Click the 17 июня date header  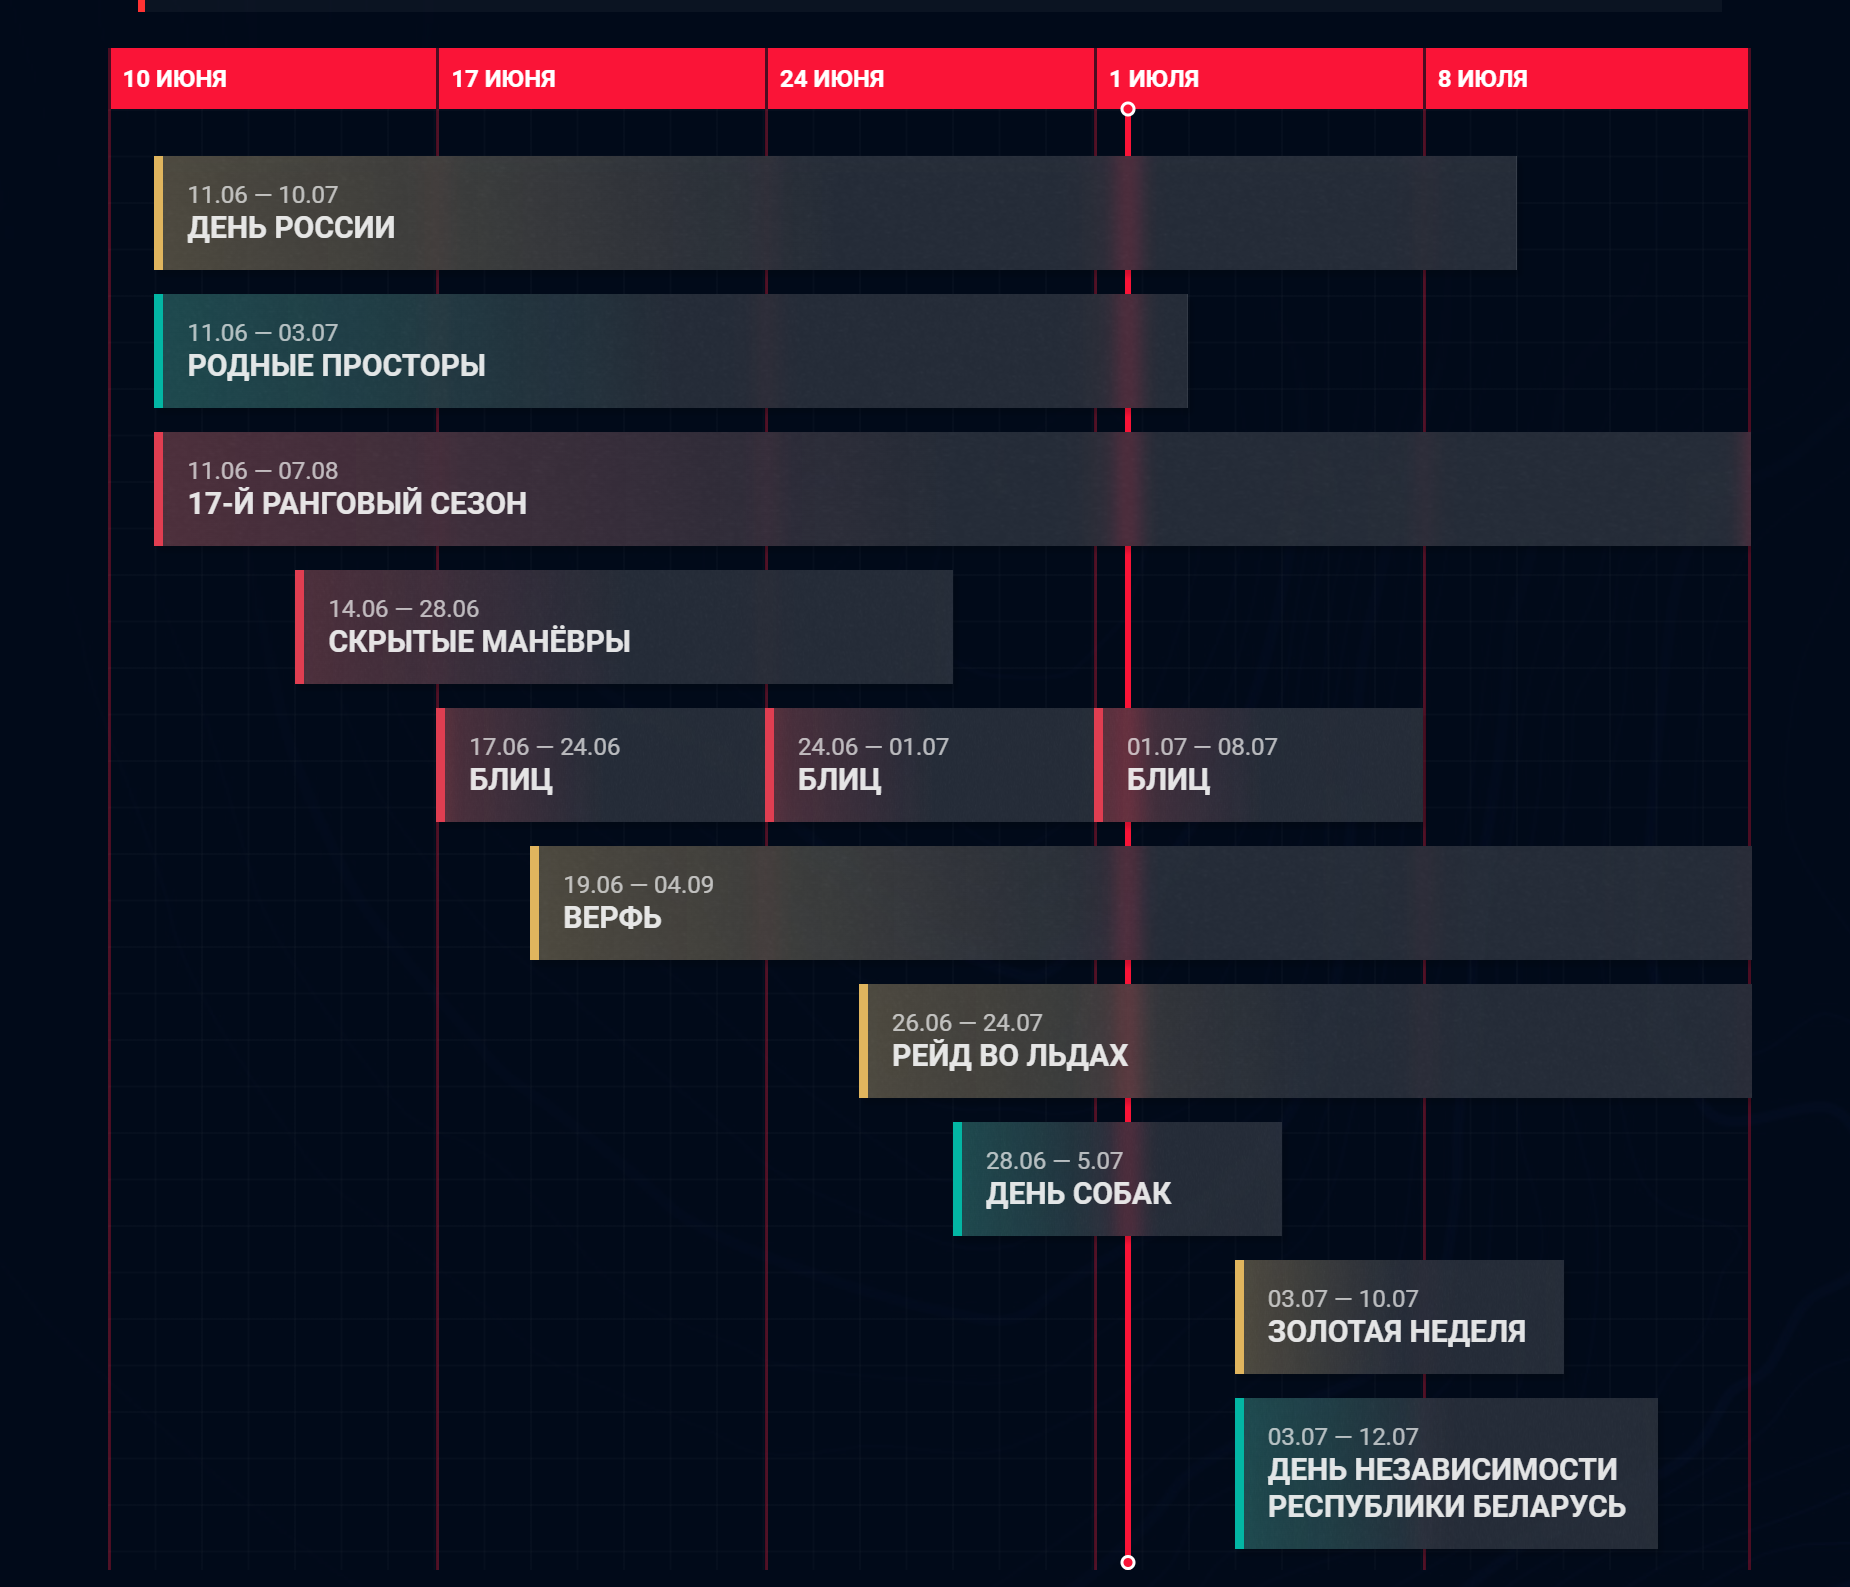coord(601,78)
